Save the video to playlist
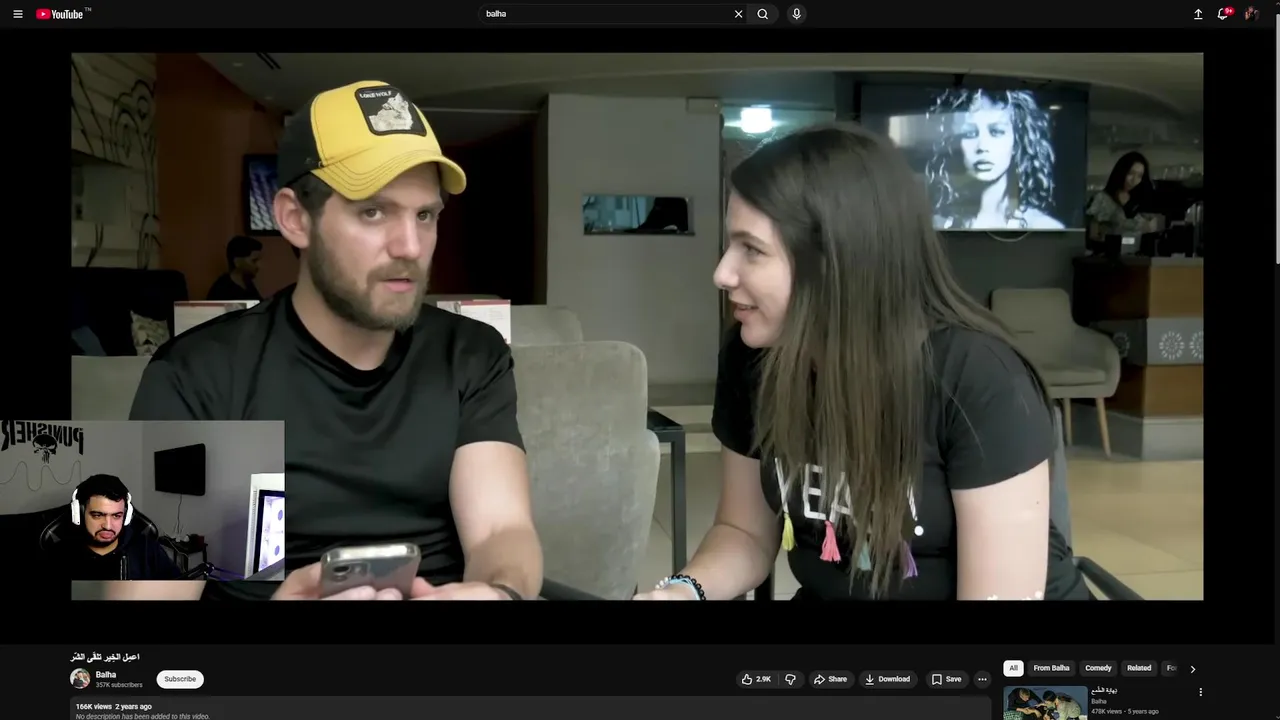 [946, 679]
